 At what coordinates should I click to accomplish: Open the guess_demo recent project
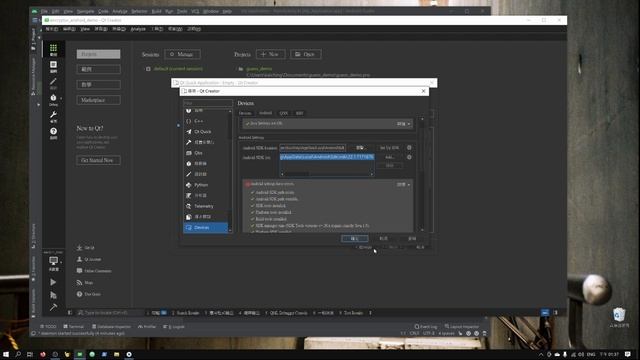(x=259, y=69)
